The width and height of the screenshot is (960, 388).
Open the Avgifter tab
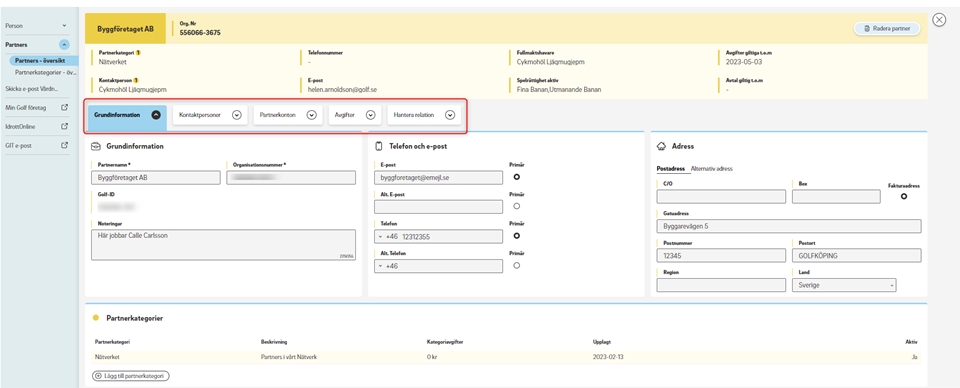(355, 114)
